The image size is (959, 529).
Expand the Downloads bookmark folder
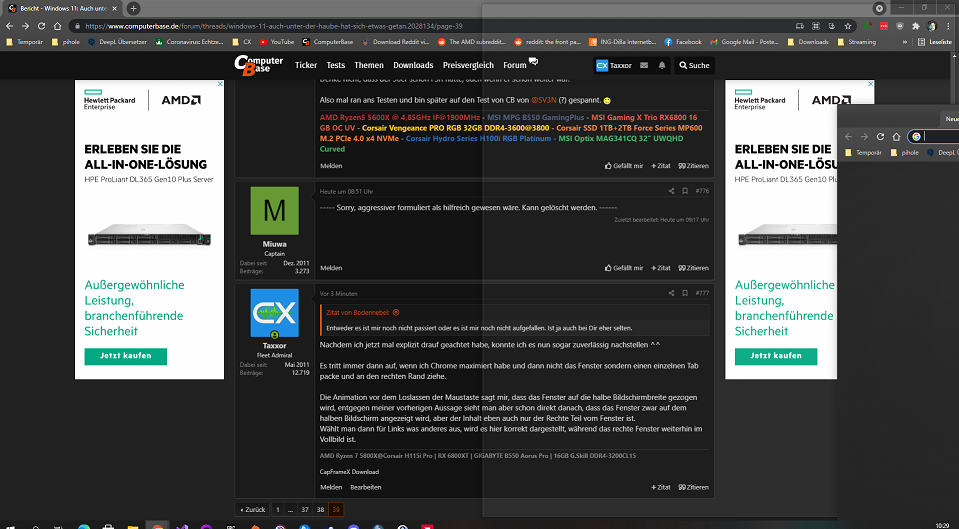pos(807,42)
